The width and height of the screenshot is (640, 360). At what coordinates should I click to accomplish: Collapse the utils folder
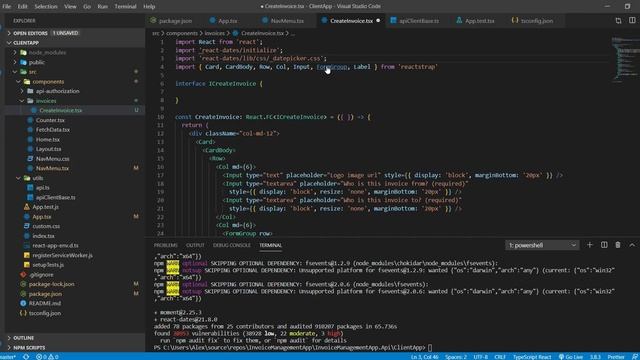(x=38, y=178)
